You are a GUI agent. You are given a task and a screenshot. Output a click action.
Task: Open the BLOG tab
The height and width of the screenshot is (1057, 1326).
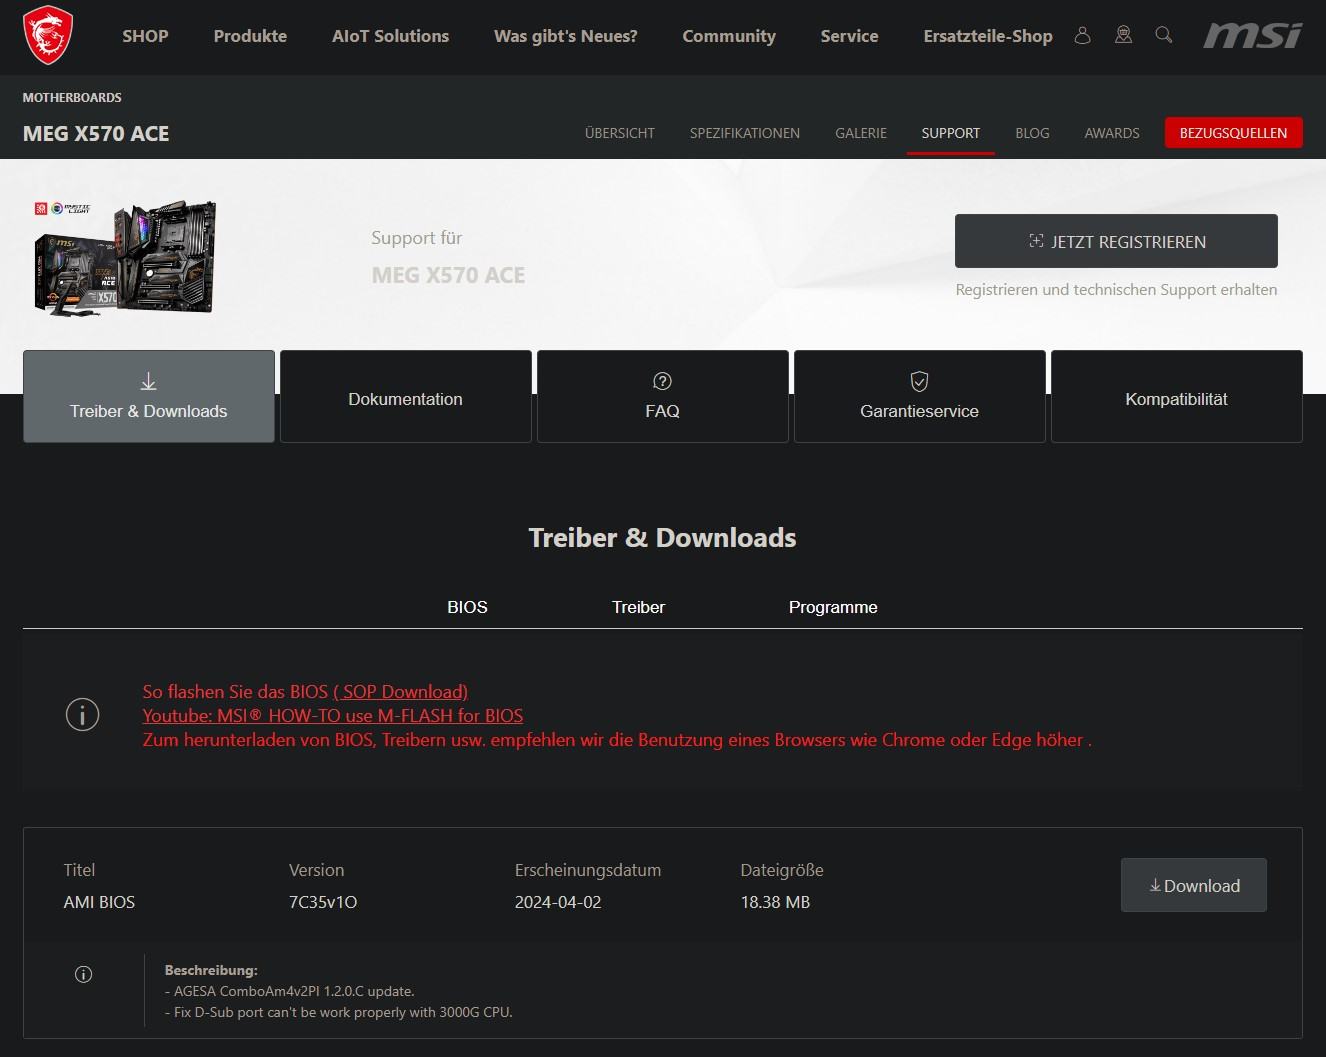pos(1032,133)
